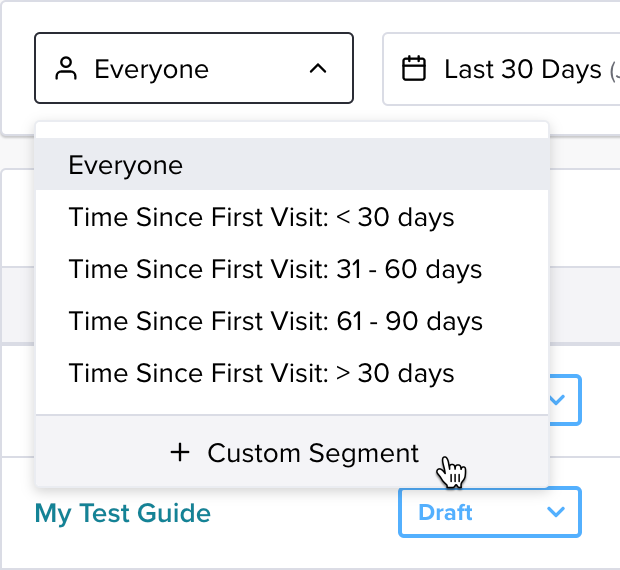Image resolution: width=620 pixels, height=570 pixels.
Task: Create a new Custom Segment
Action: click(292, 451)
